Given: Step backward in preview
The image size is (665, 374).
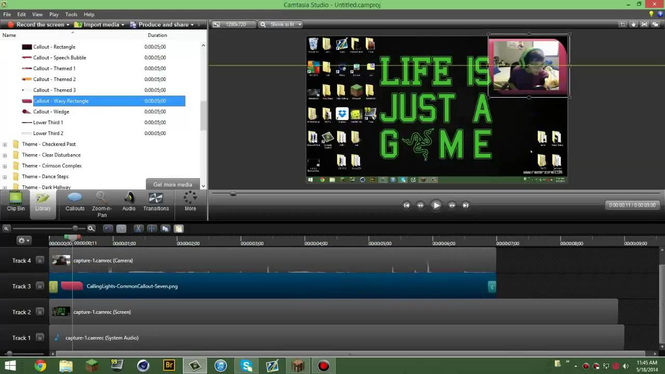Looking at the screenshot, I should coord(420,205).
